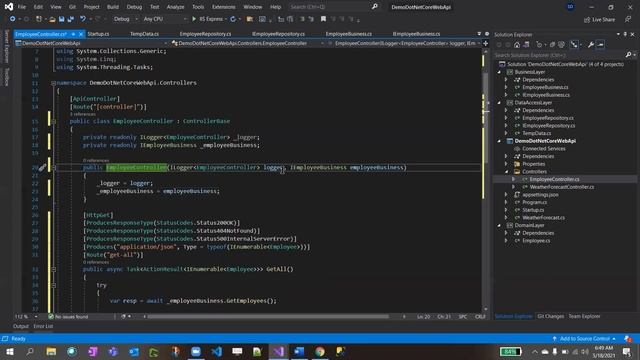The image size is (640, 360).
Task: Start debugging with the IIS Express play button
Action: point(194,19)
